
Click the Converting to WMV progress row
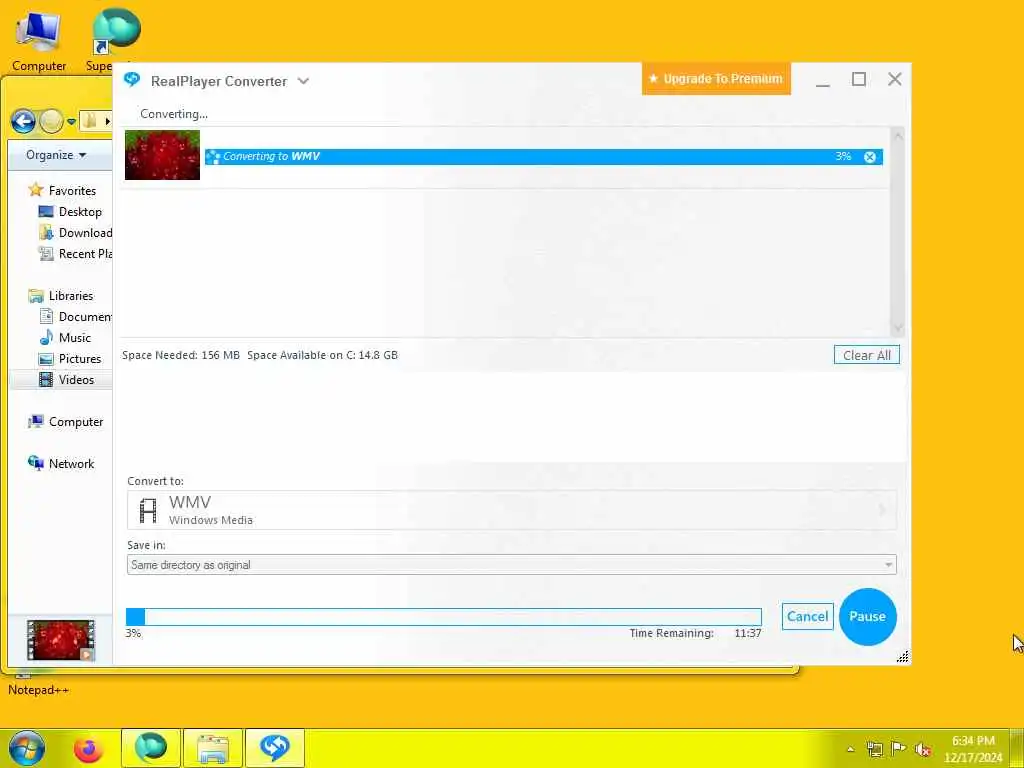point(543,157)
